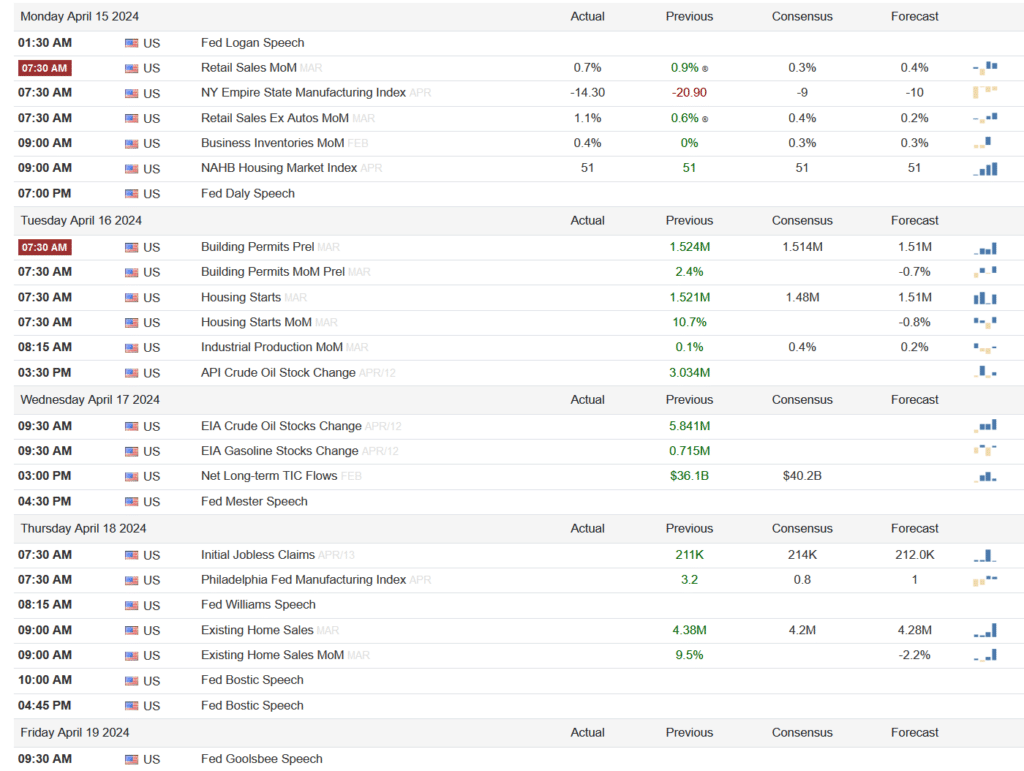Image resolution: width=1024 pixels, height=771 pixels.
Task: Select the Thursday April 18 2024 date header
Action: pos(84,528)
